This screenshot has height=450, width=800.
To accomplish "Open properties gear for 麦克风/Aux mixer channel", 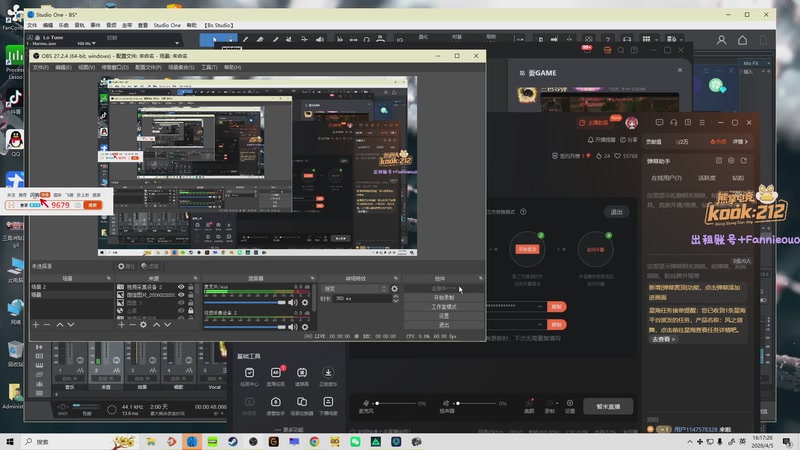I will point(305,303).
